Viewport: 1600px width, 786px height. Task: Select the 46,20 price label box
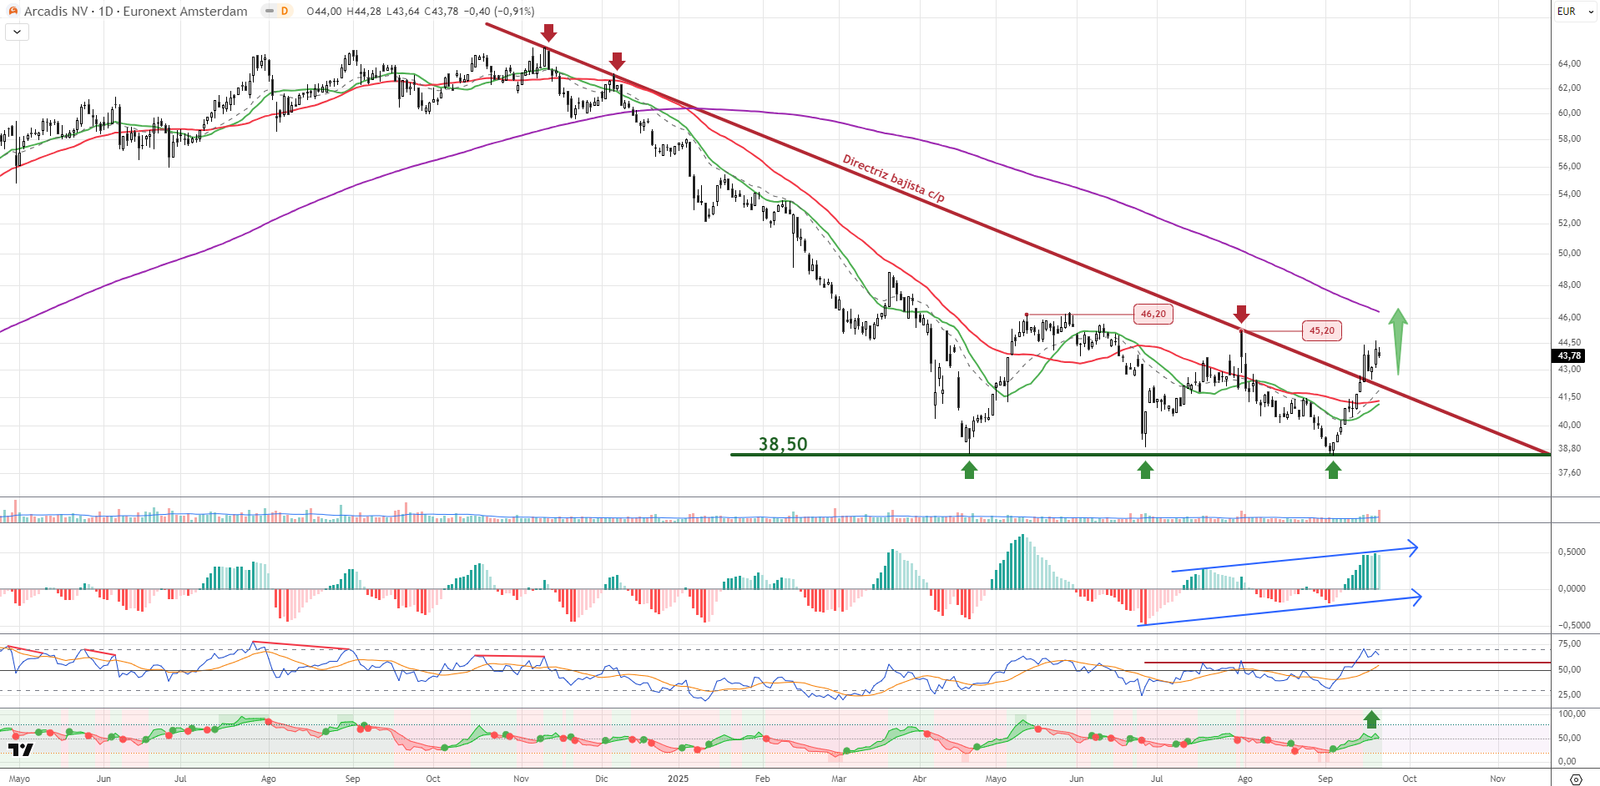(x=1153, y=314)
